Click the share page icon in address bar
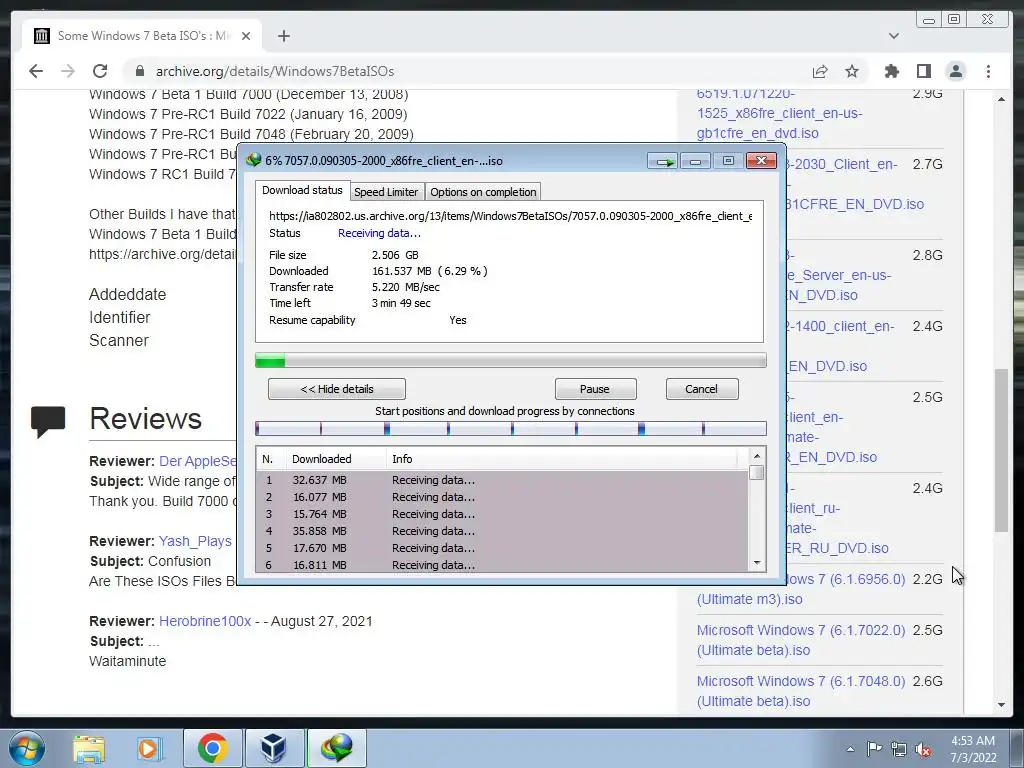The image size is (1024, 768). tap(820, 71)
